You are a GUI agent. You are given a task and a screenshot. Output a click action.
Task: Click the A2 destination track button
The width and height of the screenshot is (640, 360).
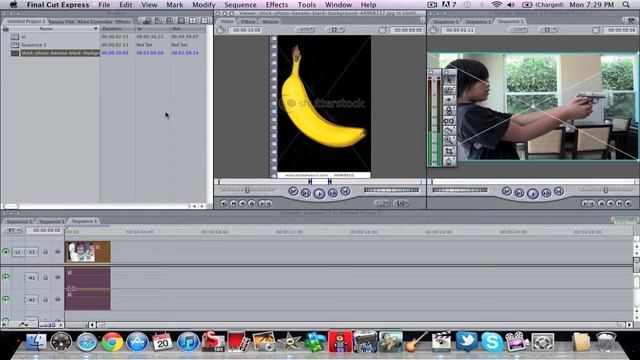[x=31, y=300]
